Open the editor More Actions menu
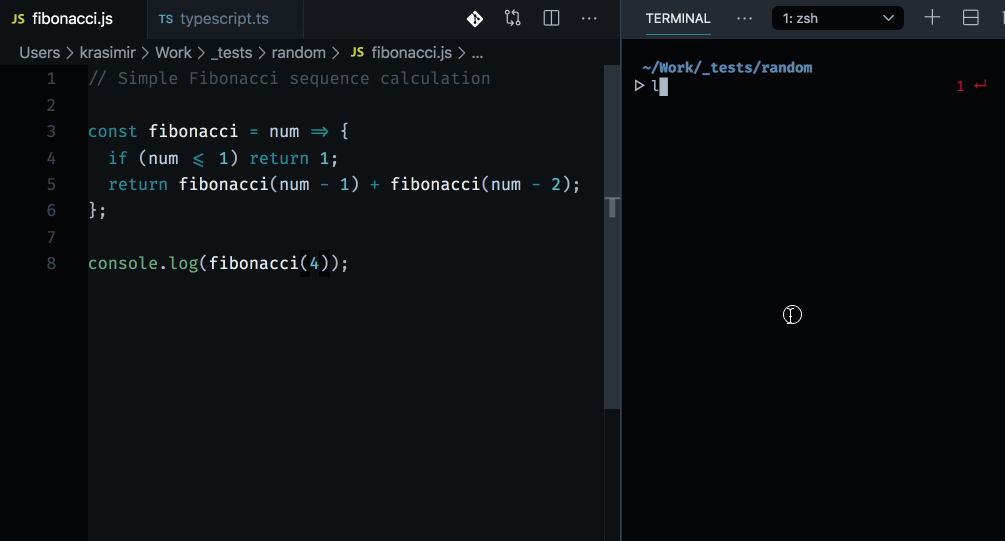Screen dimensions: 1005x541 click(589, 19)
